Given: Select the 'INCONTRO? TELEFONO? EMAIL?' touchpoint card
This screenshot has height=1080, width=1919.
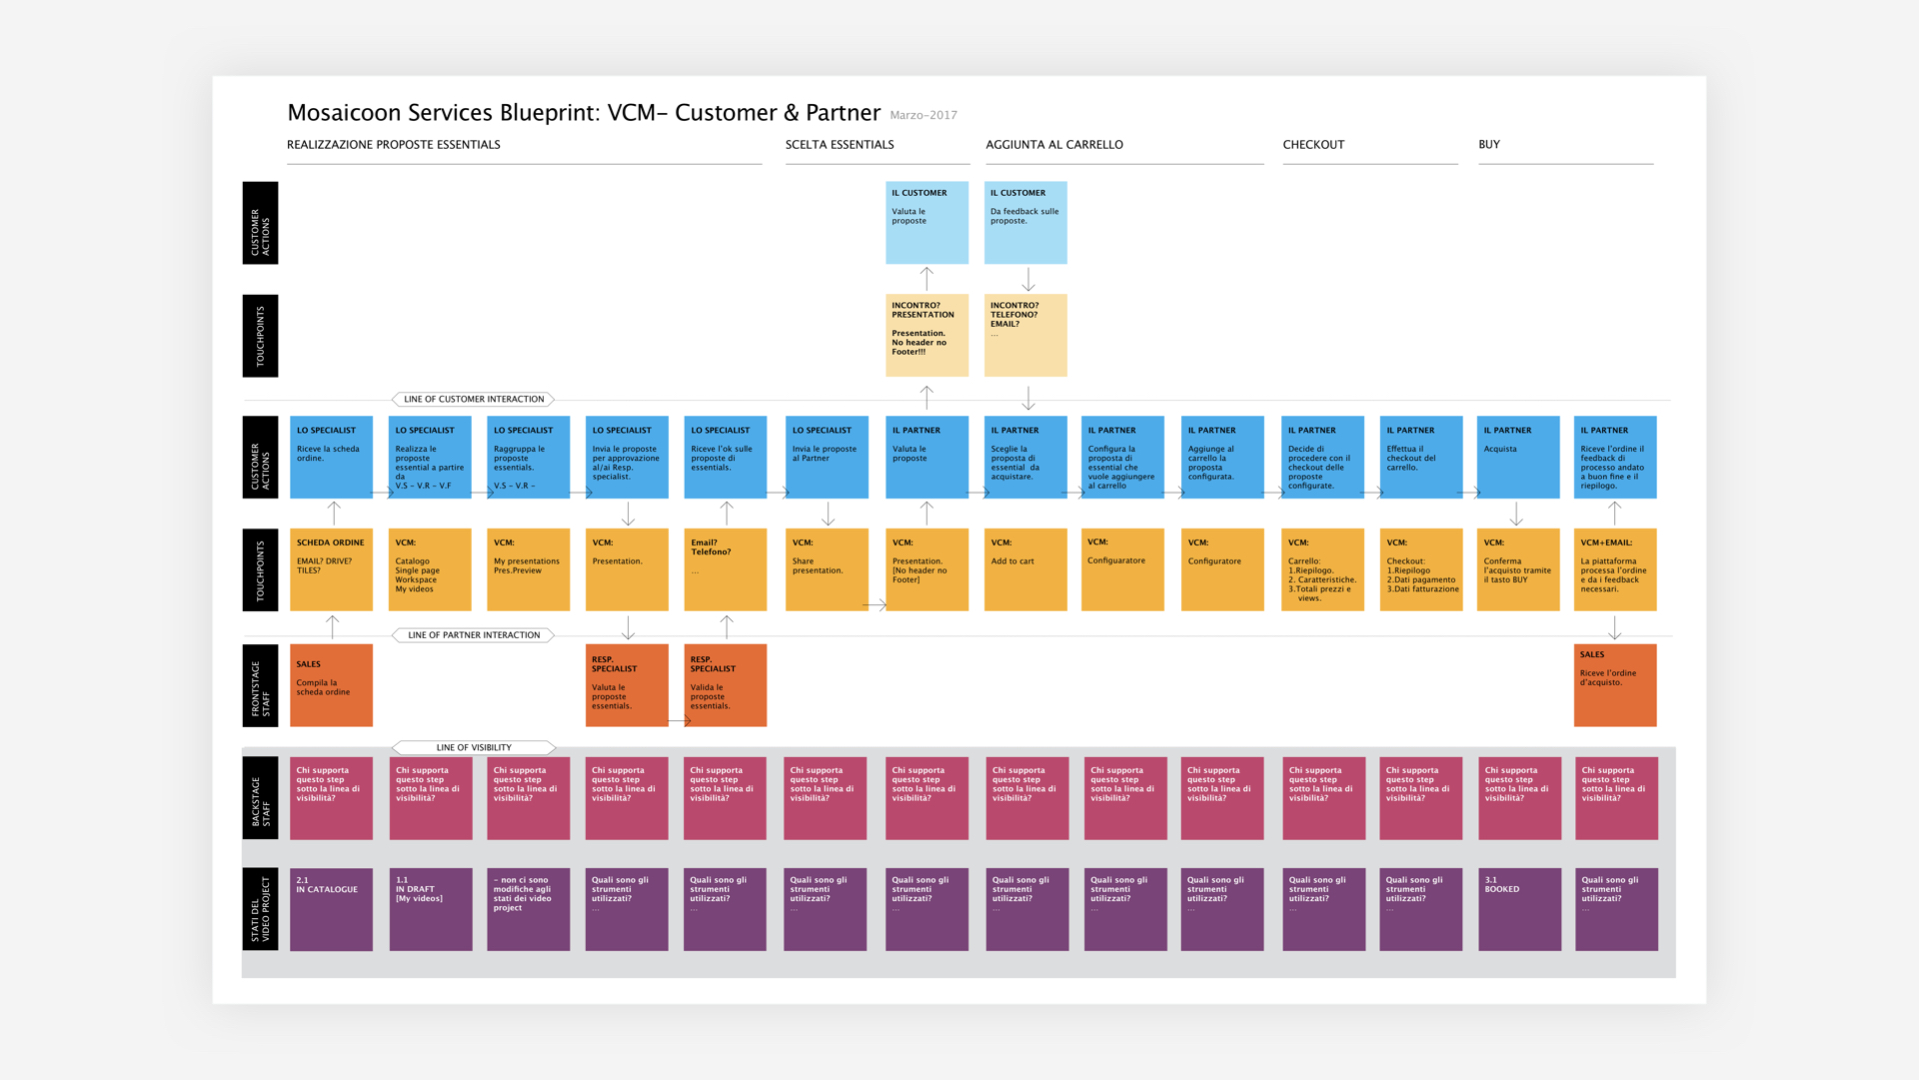Looking at the screenshot, I should (x=1025, y=335).
